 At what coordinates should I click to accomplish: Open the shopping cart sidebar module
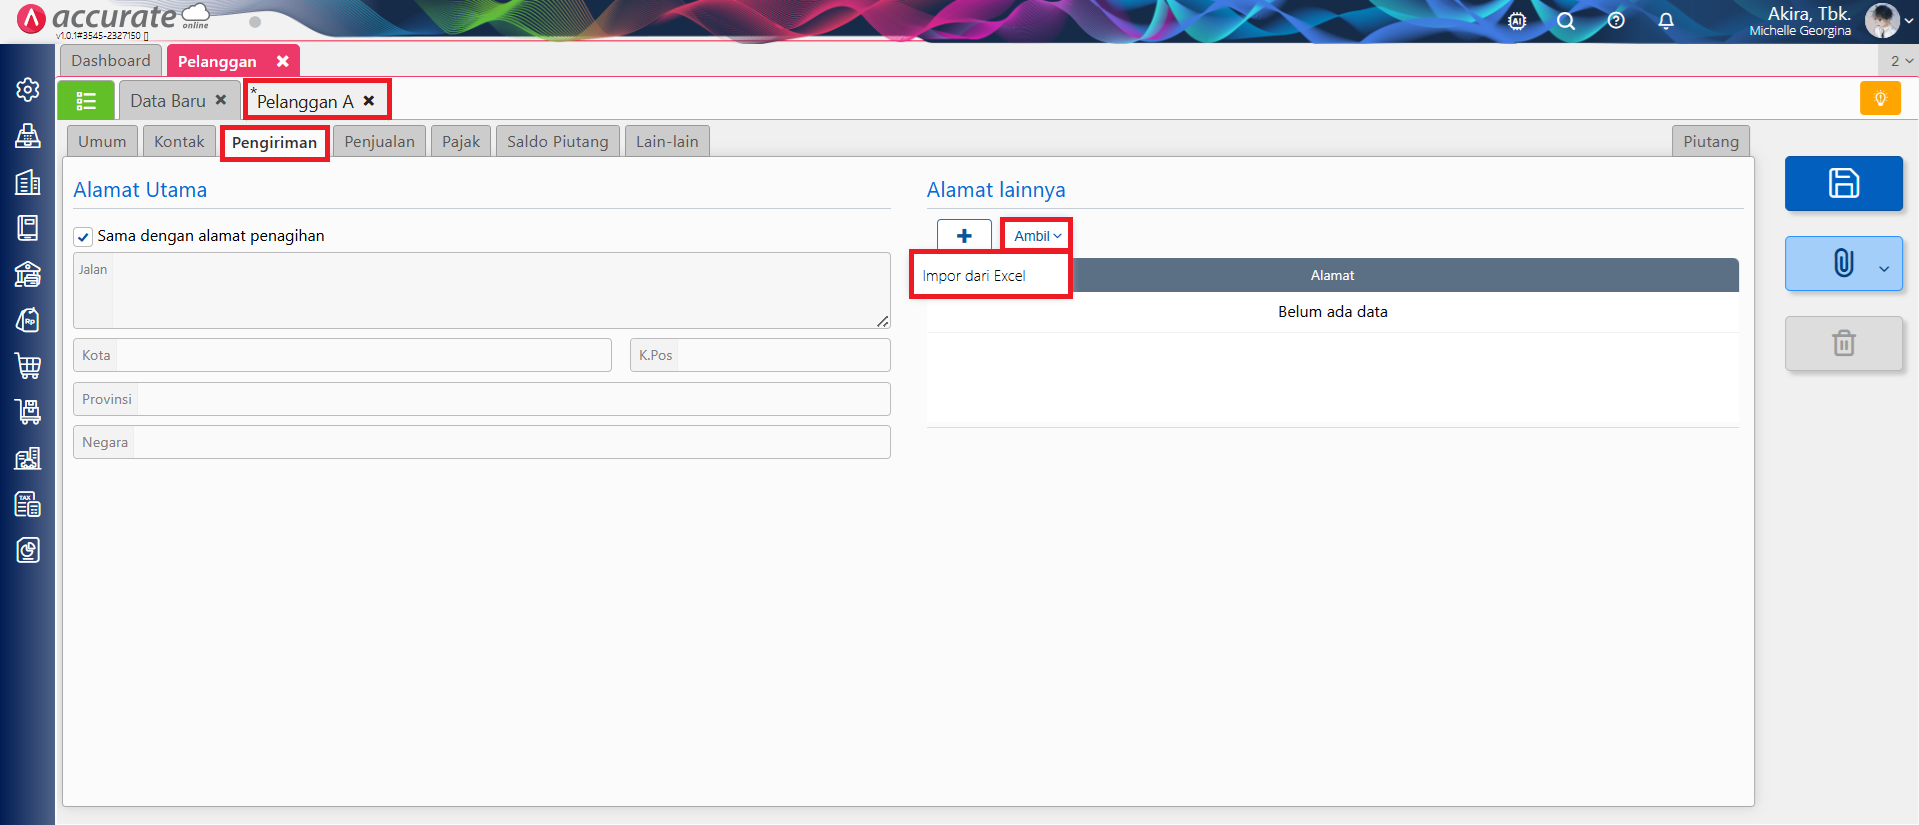tap(28, 366)
